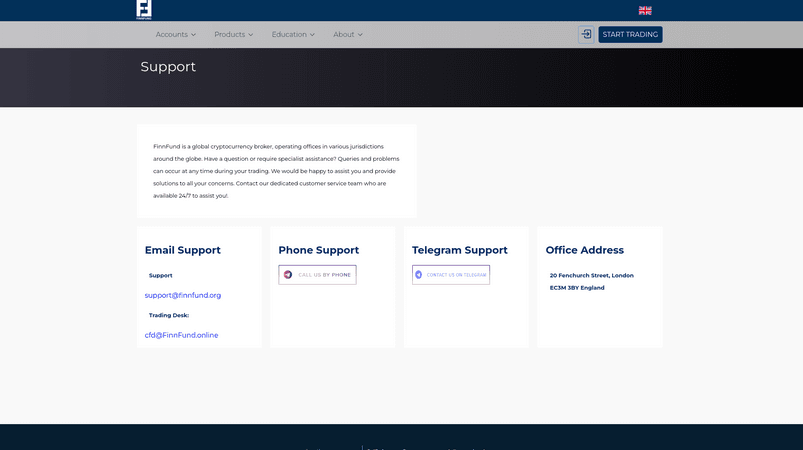Click the FinnFund global cryptocurrency broker paragraph
Viewport: 803px width, 450px height.
[276, 171]
